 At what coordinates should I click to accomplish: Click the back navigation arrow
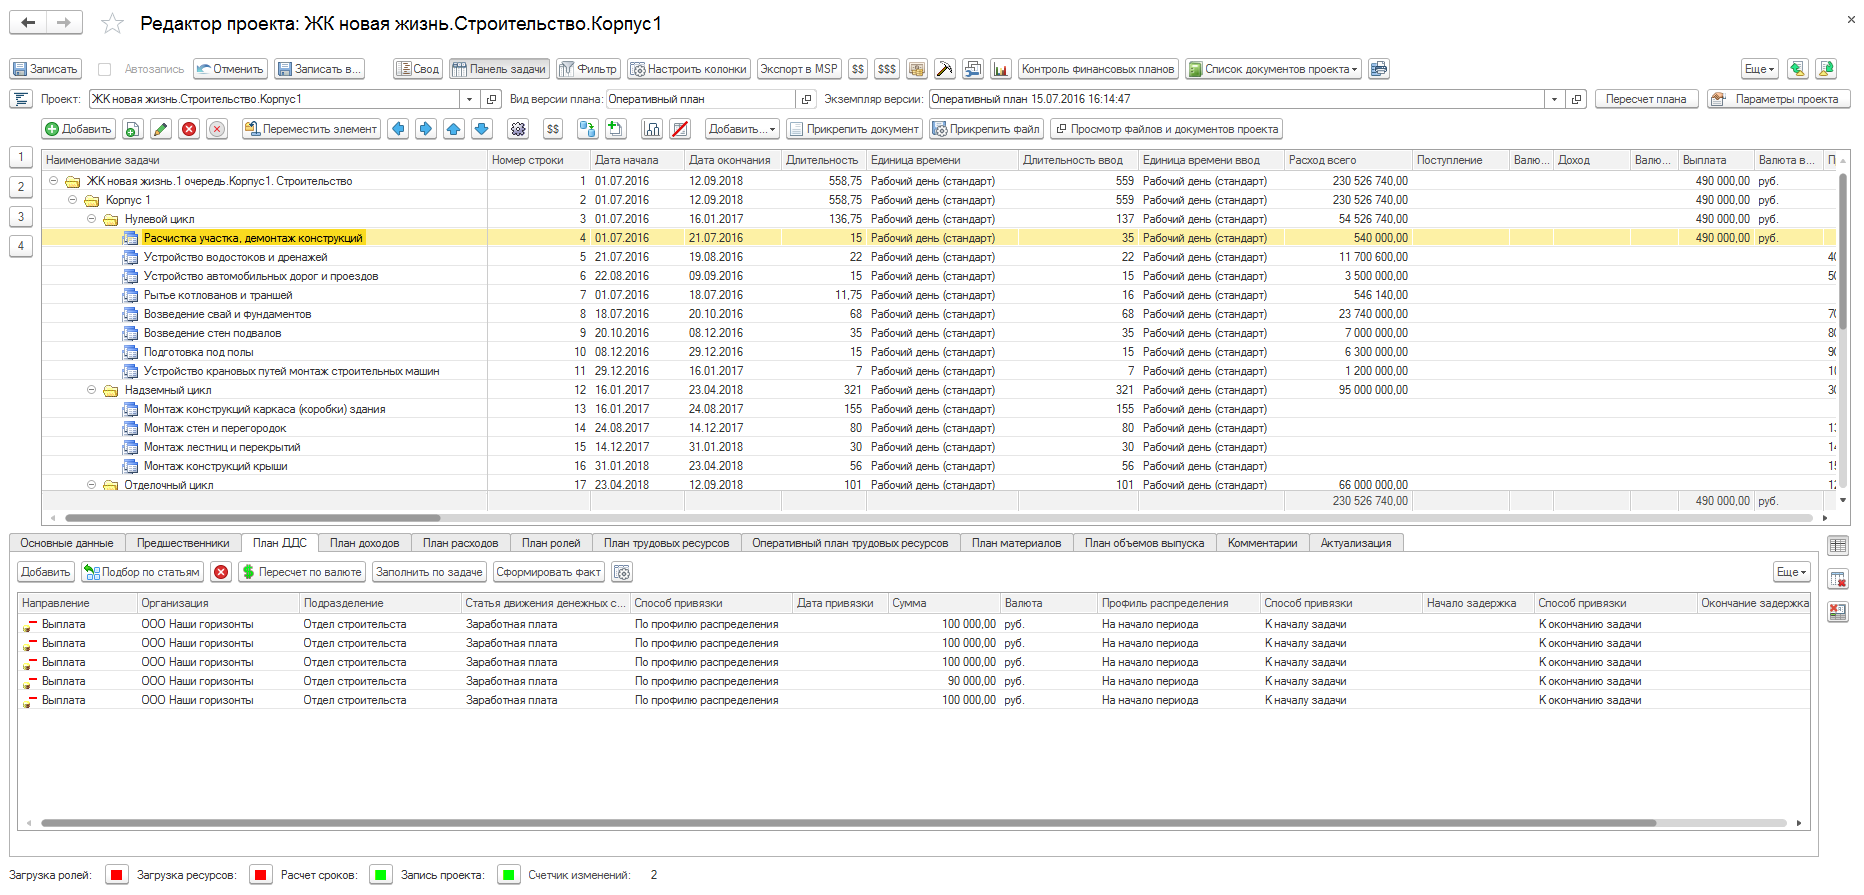(28, 22)
